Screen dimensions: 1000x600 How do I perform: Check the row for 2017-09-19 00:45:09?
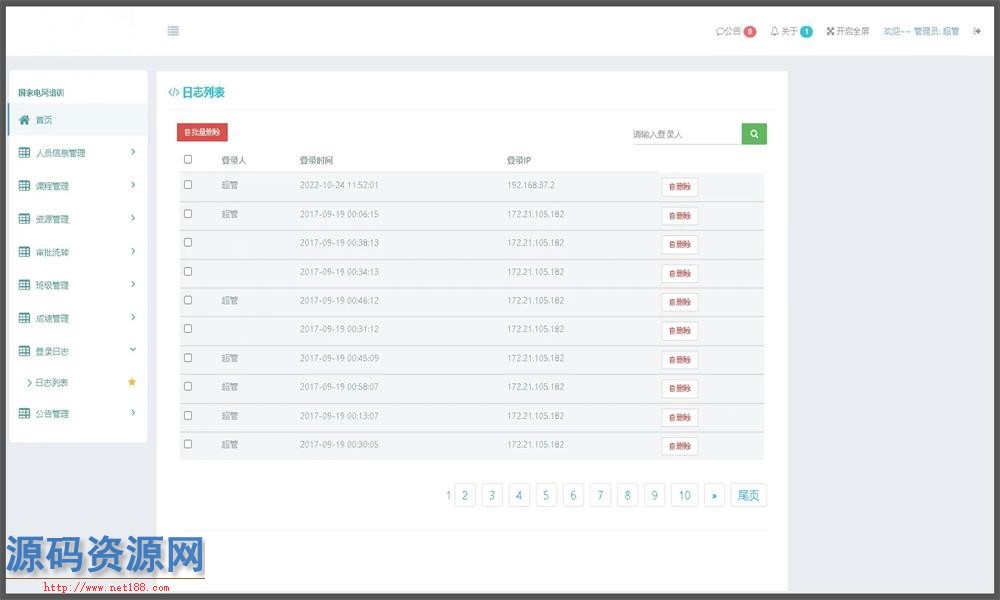(x=188, y=358)
